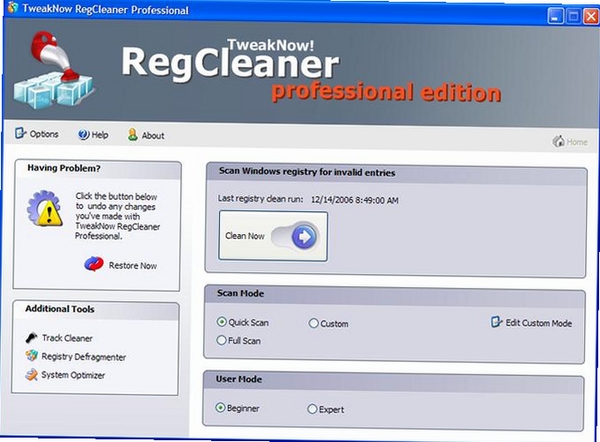The width and height of the screenshot is (600, 442).
Task: Click the User Mode heading
Action: pos(239,379)
